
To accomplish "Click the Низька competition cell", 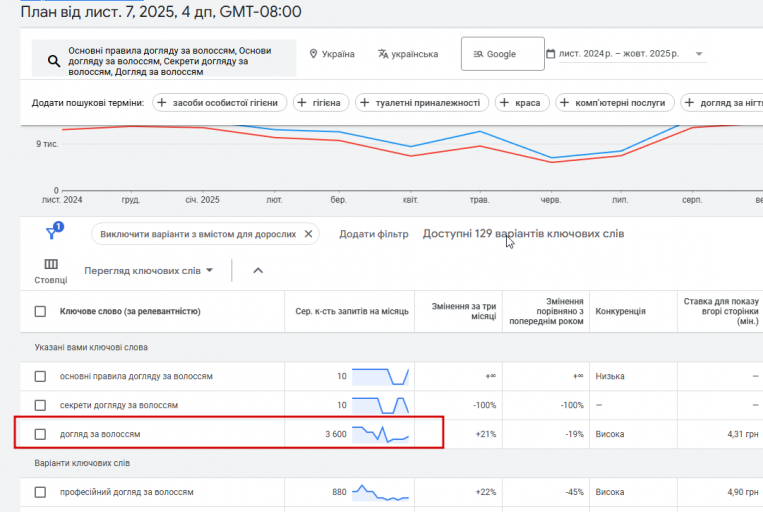I will [x=610, y=376].
